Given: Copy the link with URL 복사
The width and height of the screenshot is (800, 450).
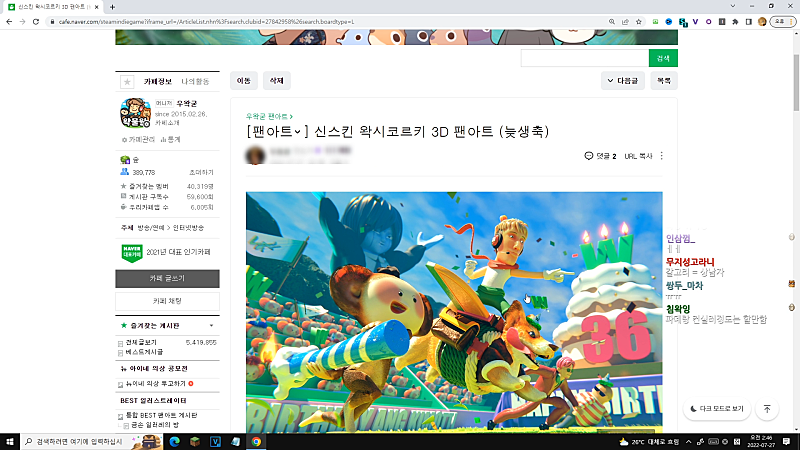Looking at the screenshot, I should pyautogui.click(x=638, y=156).
